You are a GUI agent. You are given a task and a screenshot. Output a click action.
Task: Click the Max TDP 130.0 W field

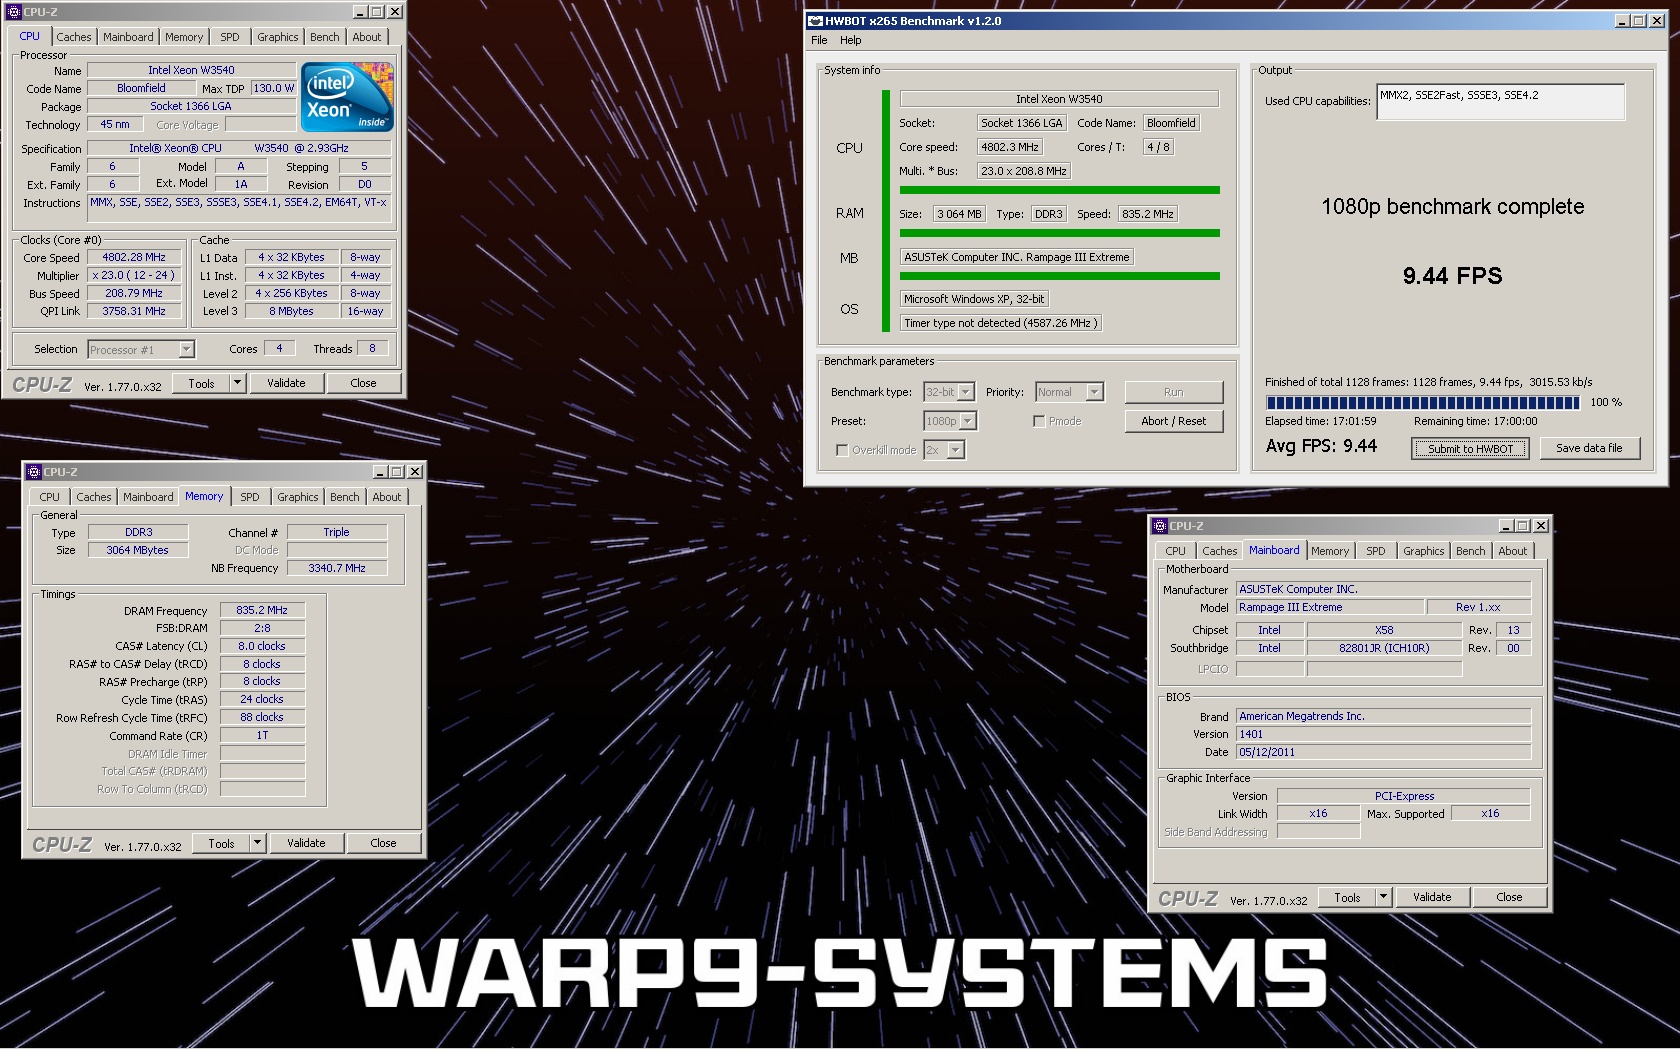(x=273, y=88)
